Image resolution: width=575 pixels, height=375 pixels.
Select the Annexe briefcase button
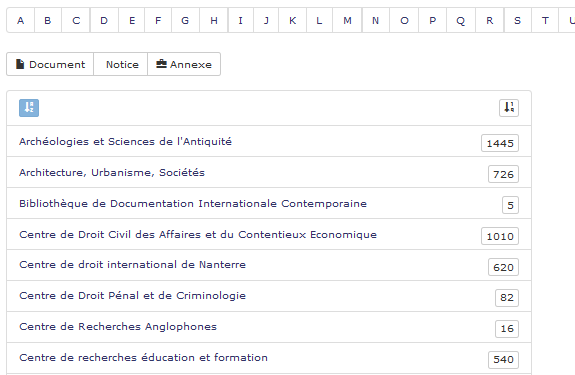click(184, 64)
